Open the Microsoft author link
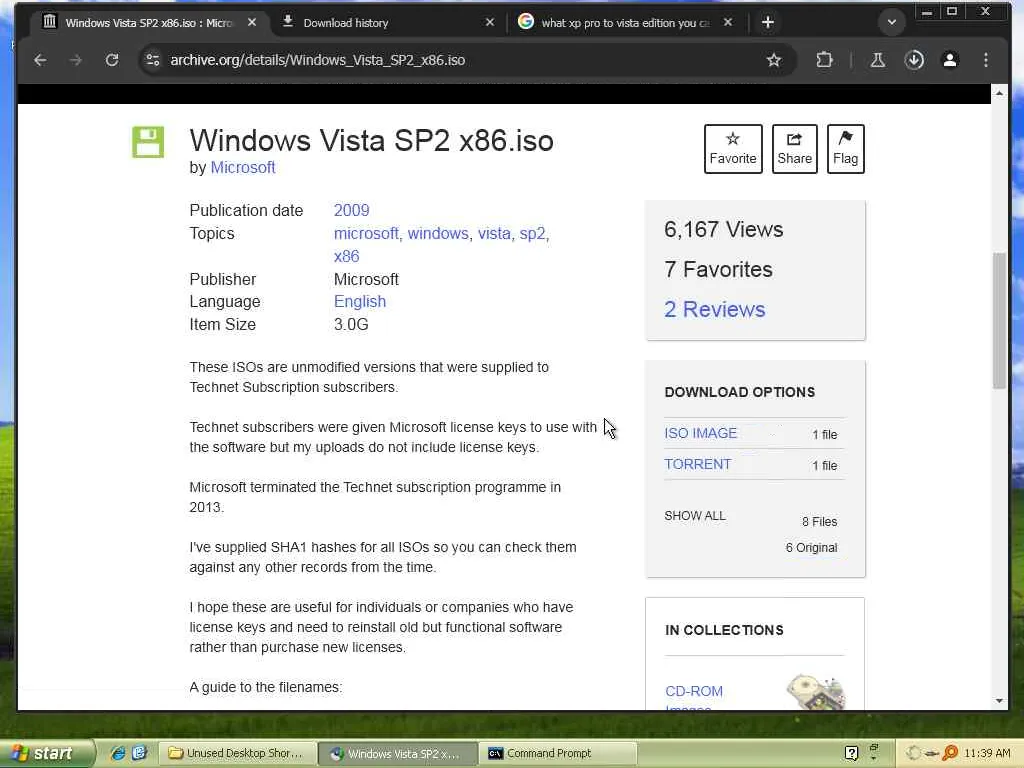Viewport: 1024px width, 768px height. pyautogui.click(x=242, y=168)
